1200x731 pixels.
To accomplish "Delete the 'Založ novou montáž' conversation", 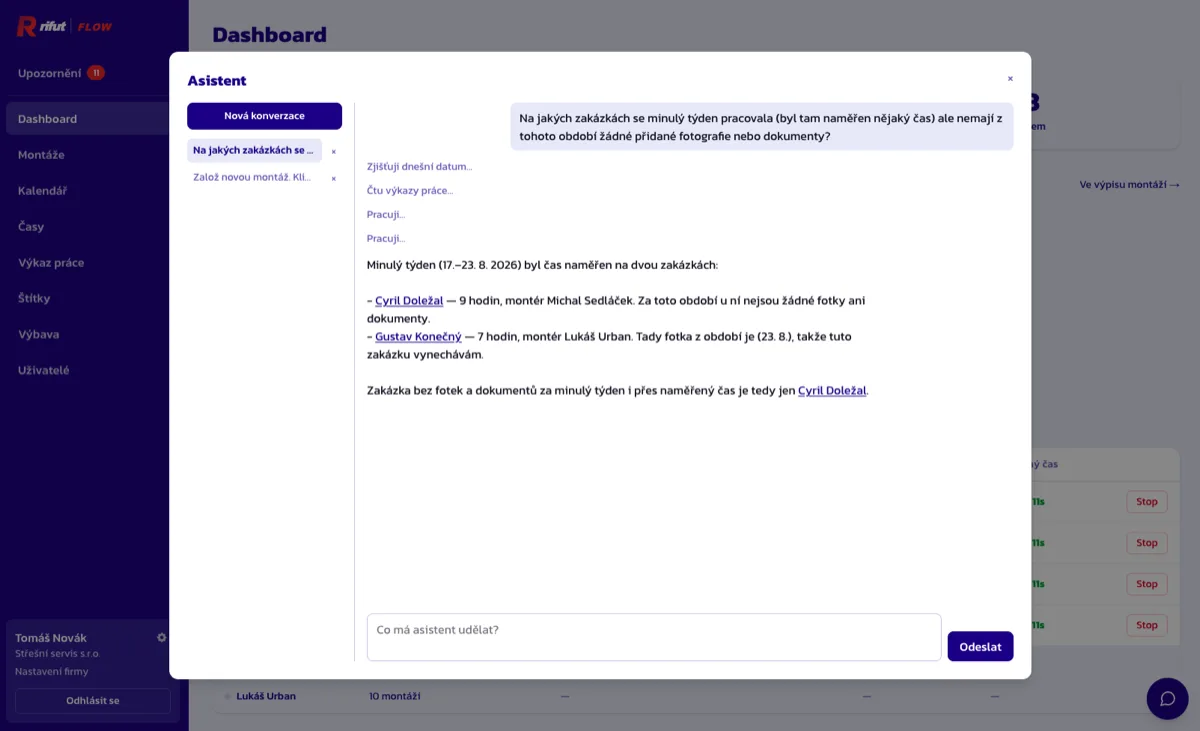I will point(334,178).
